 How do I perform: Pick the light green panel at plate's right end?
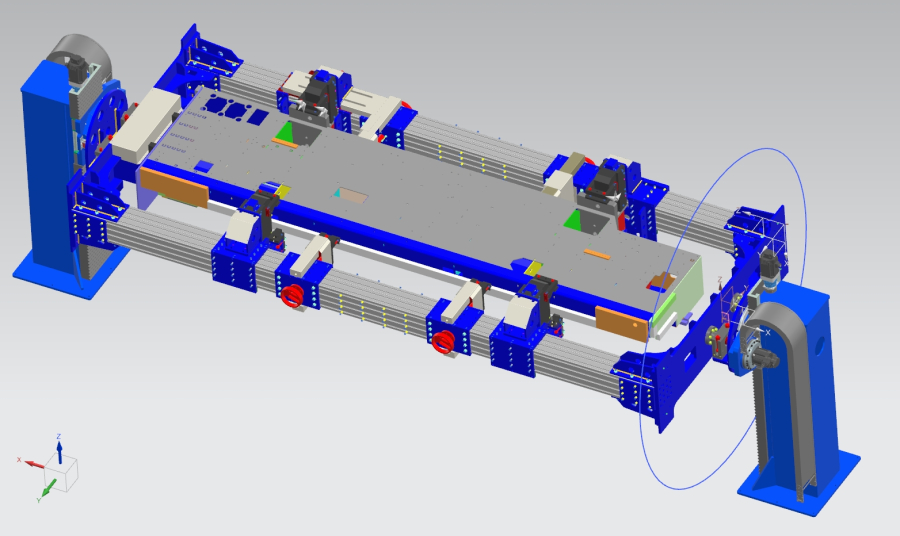tap(678, 290)
